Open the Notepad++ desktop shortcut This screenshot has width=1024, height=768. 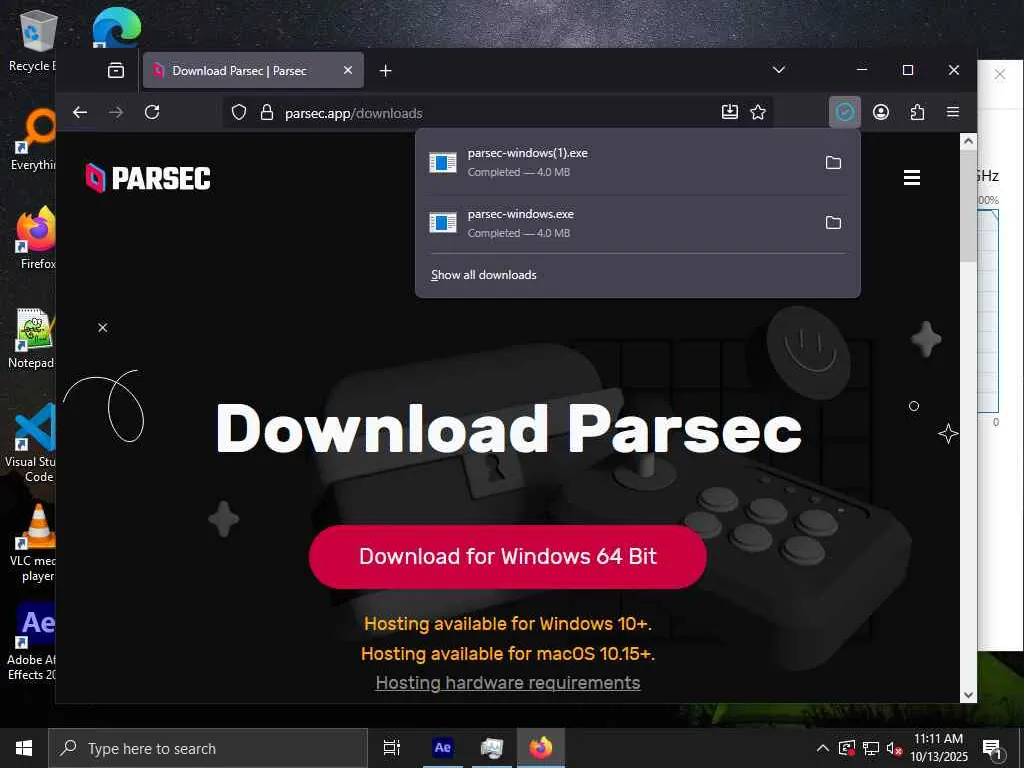(x=33, y=338)
